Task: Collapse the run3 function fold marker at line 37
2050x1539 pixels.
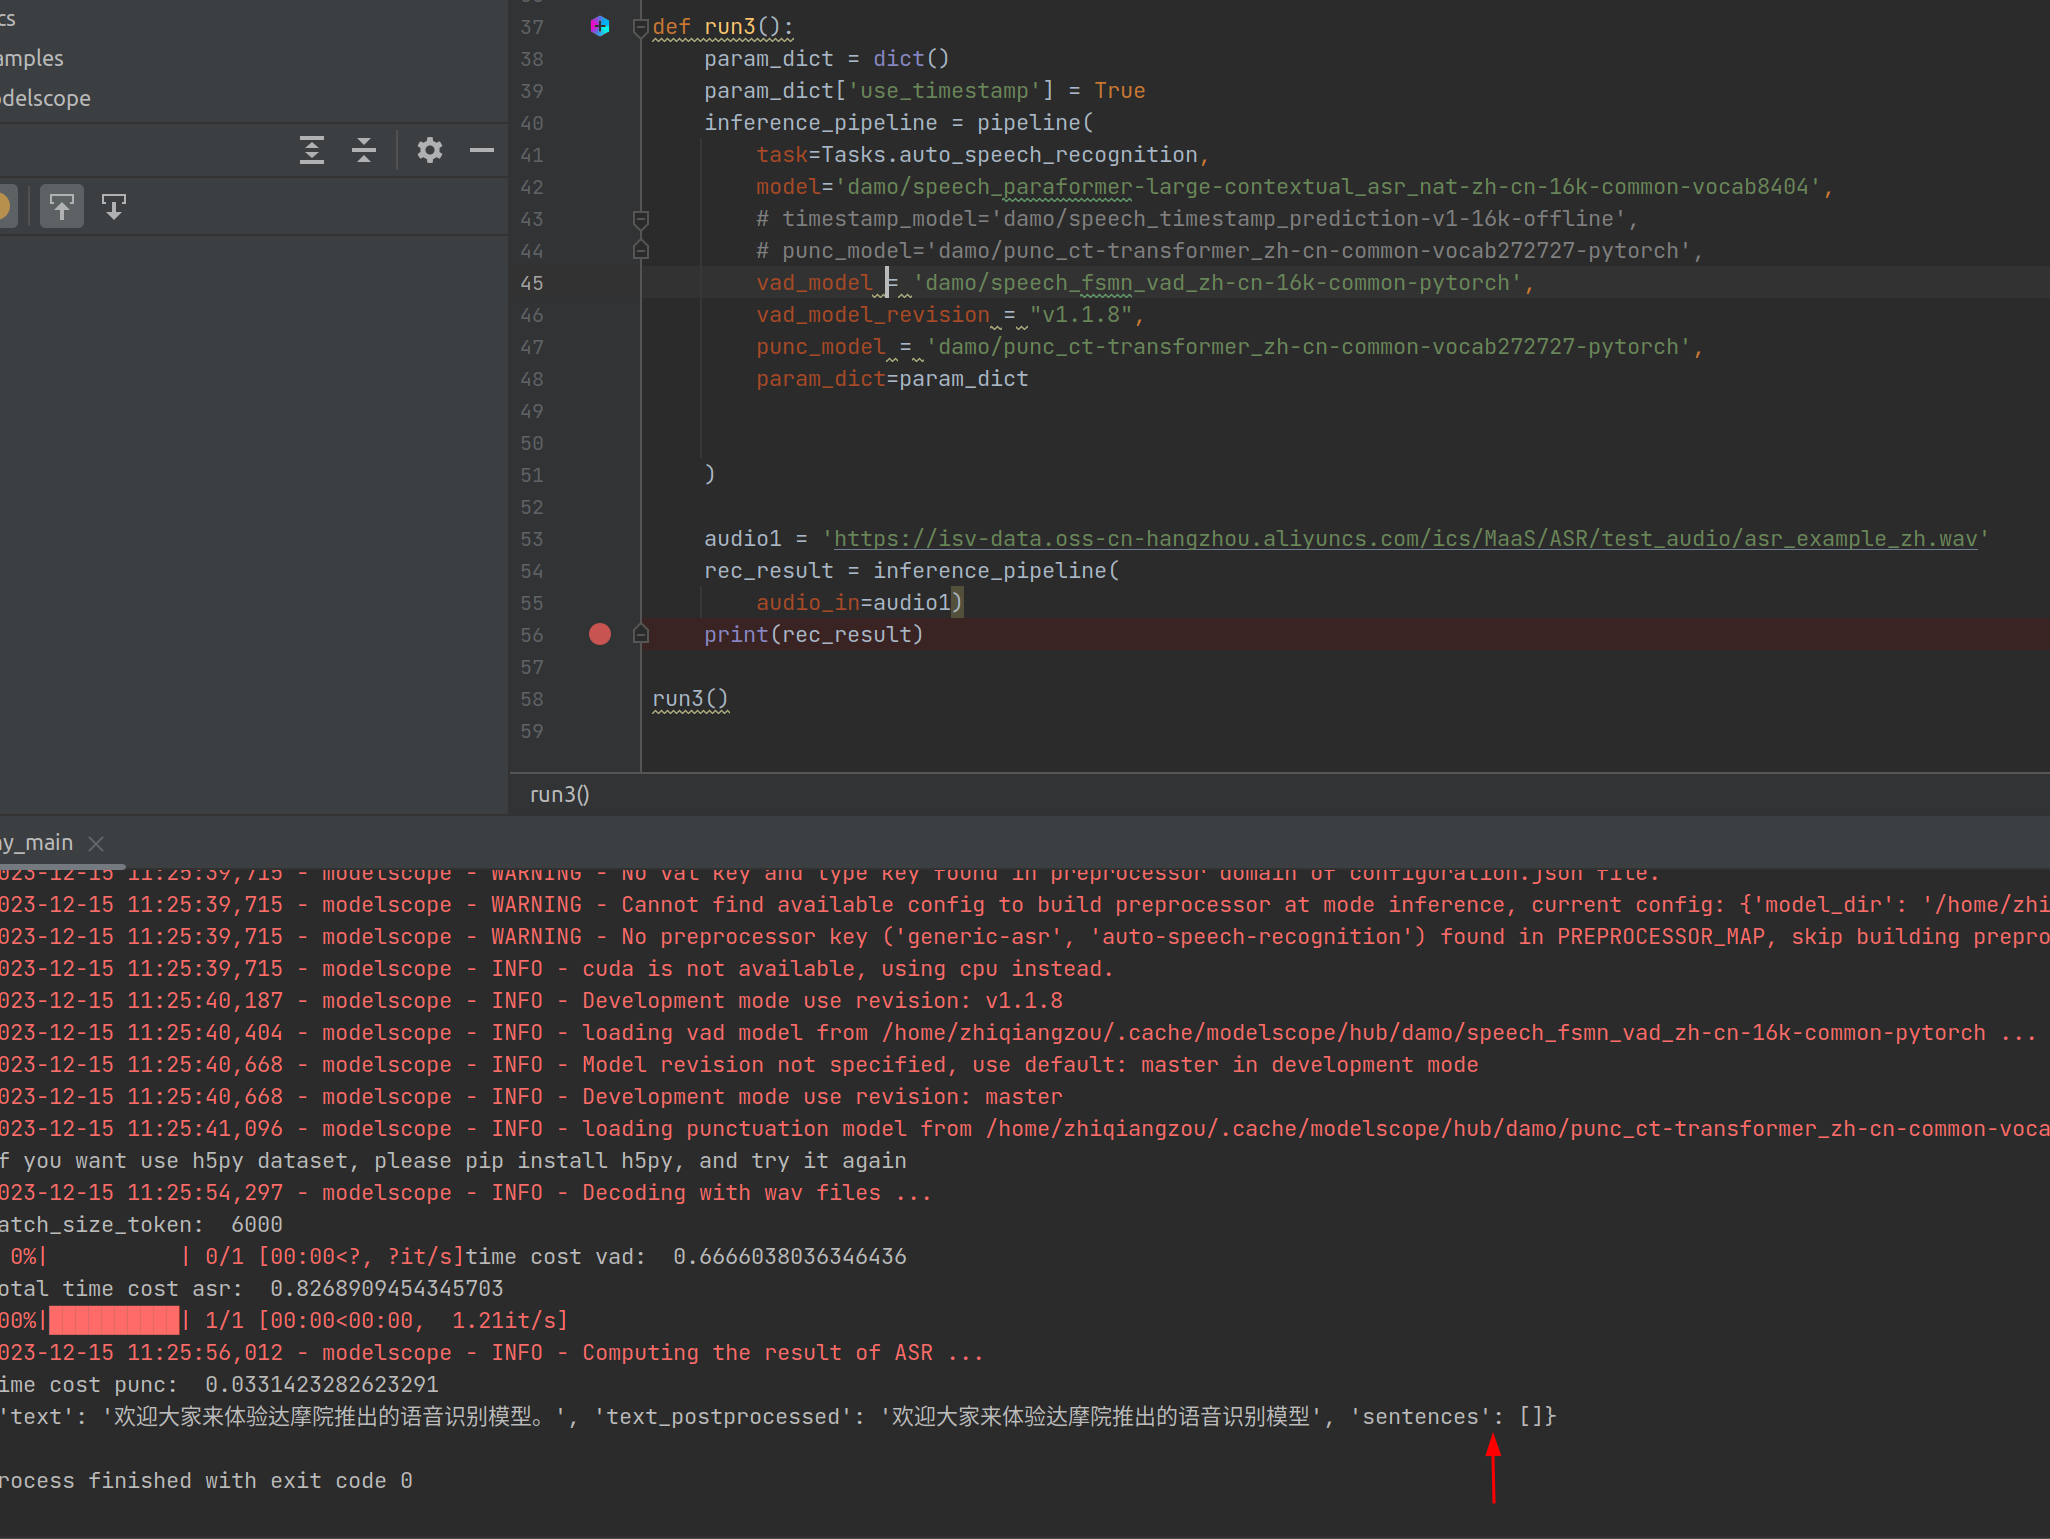Action: point(641,27)
